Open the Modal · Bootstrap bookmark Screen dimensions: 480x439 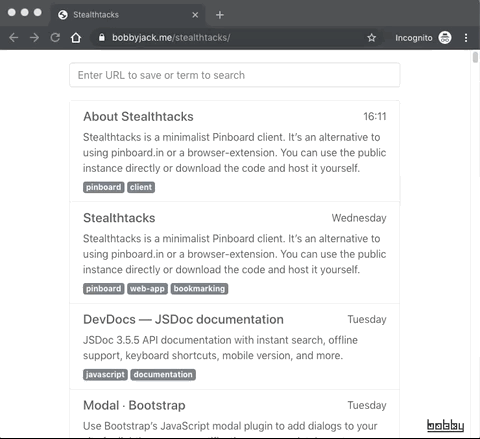point(134,405)
